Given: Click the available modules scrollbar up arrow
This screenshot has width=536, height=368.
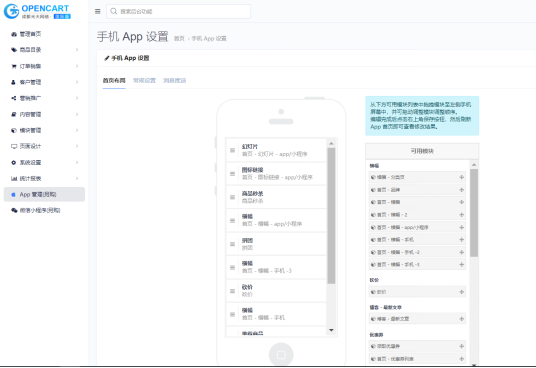Looking at the screenshot, I should point(474,165).
